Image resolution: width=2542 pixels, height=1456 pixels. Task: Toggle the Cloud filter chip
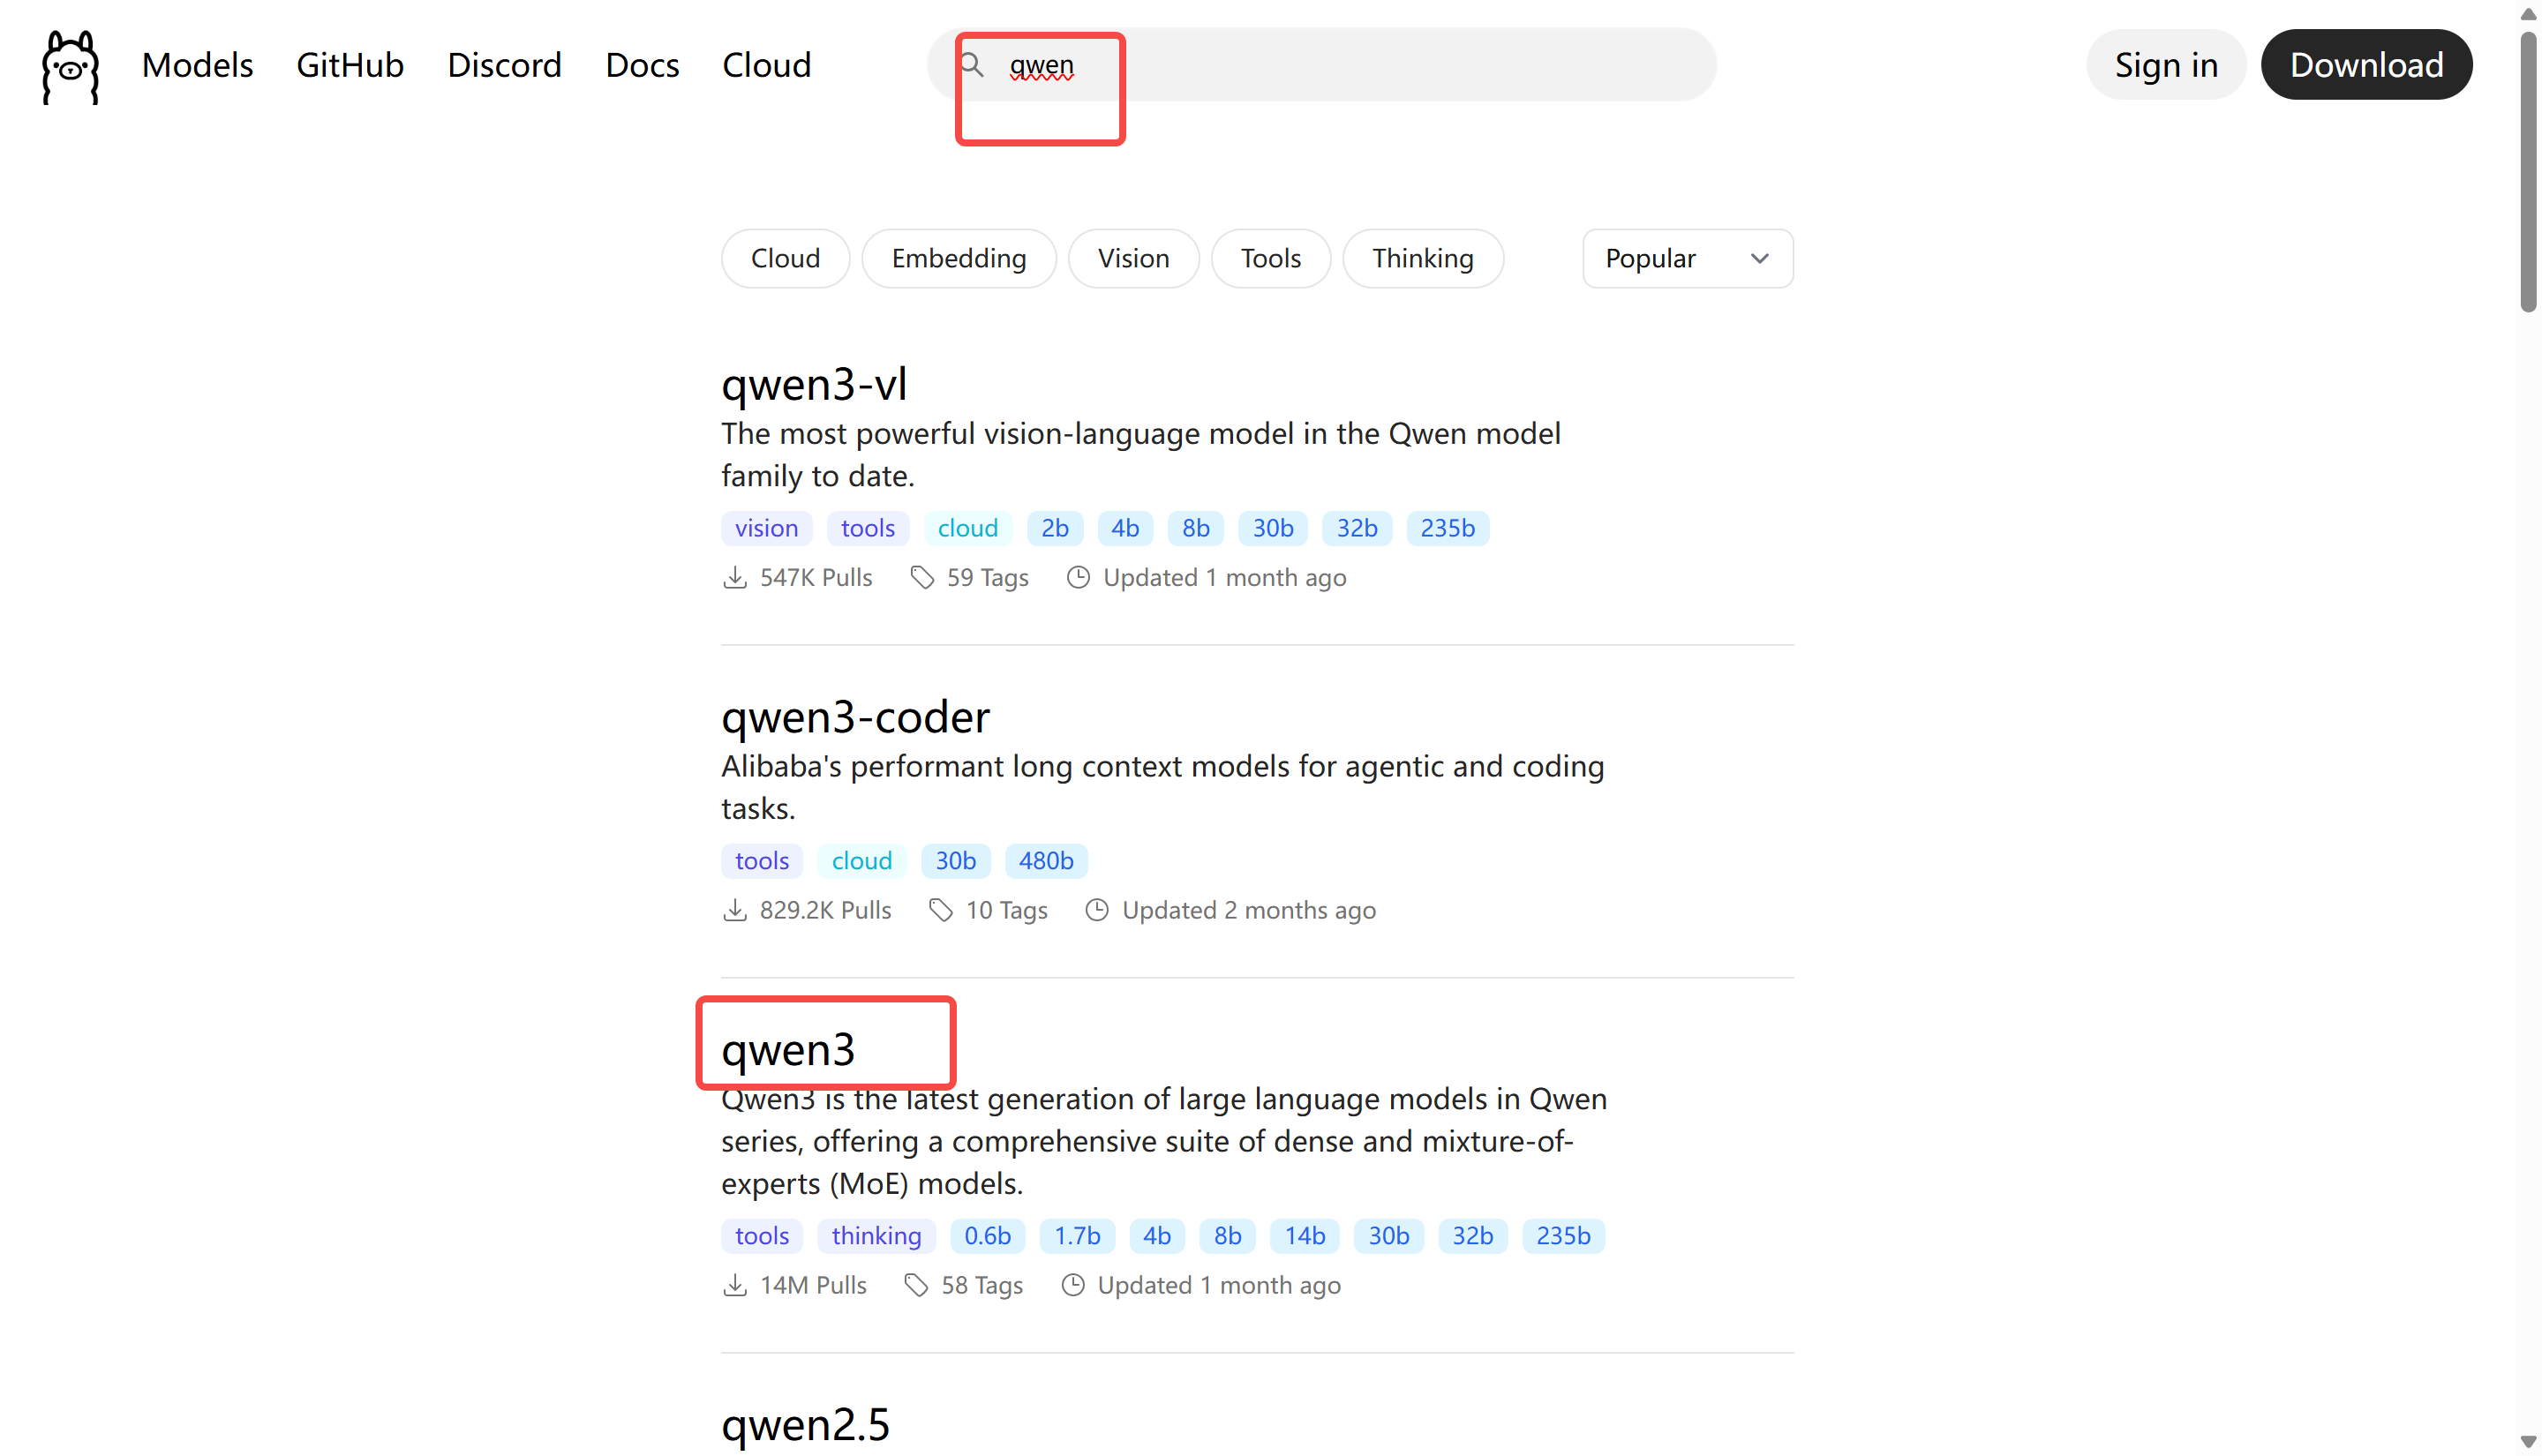784,258
